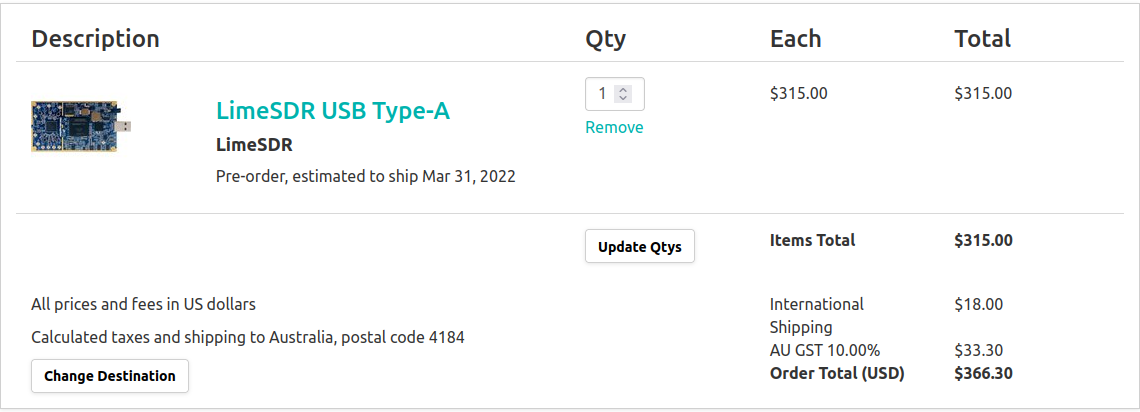This screenshot has width=1140, height=412.
Task: Click the Items Total label
Action: (812, 240)
